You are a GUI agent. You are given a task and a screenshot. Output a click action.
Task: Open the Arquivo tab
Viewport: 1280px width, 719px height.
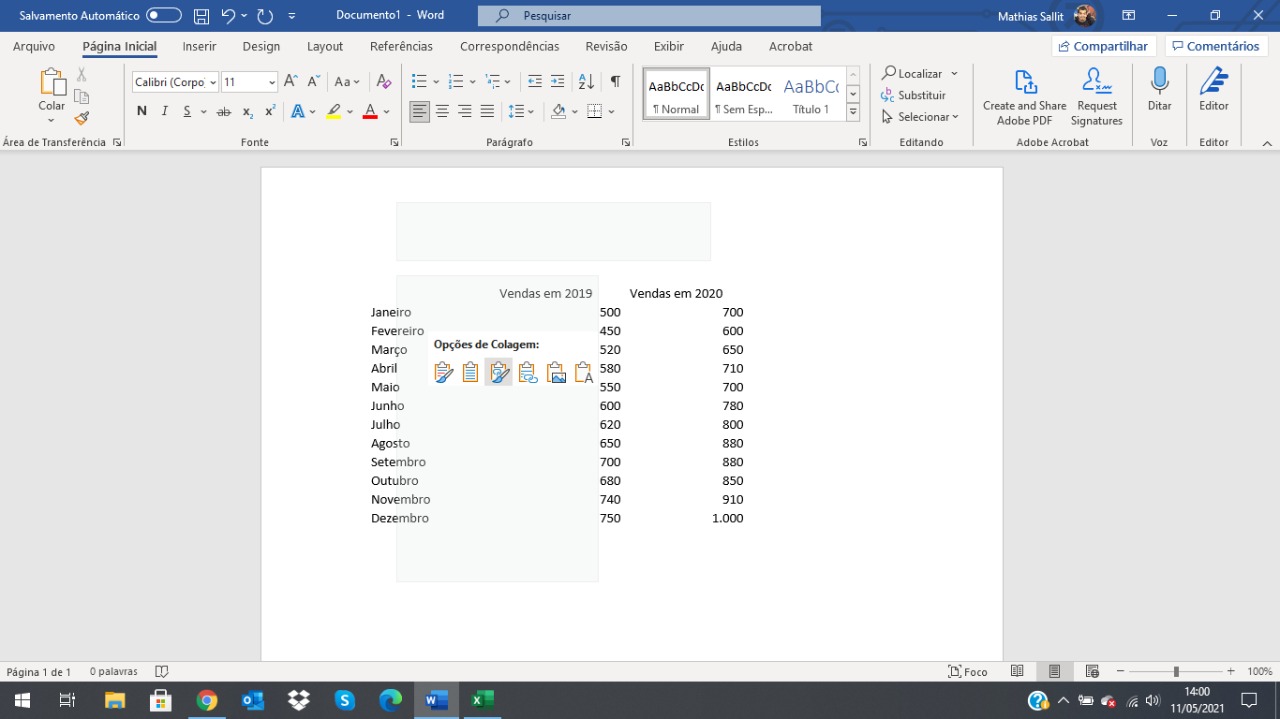[34, 47]
